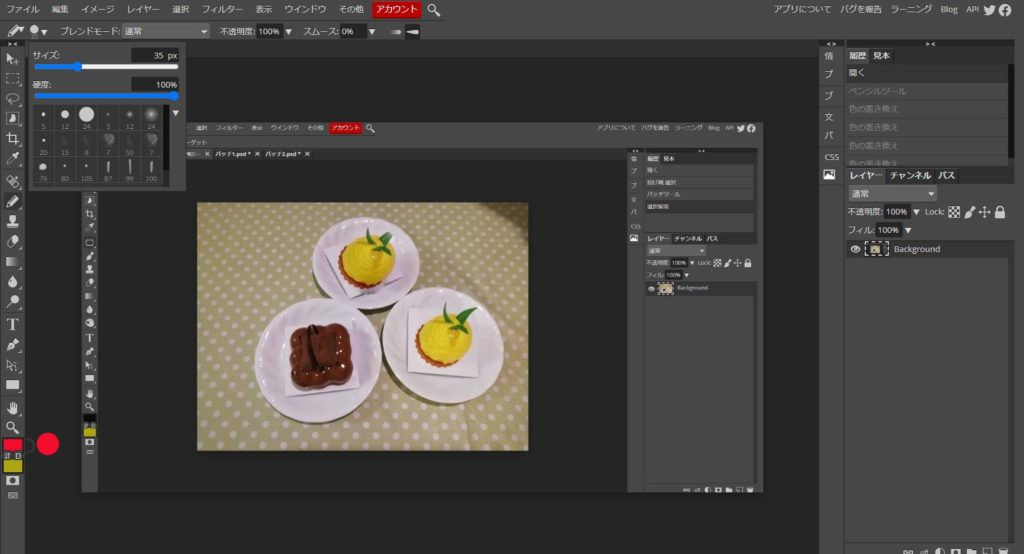This screenshot has width=1024, height=554.
Task: Open the バグを報告 link
Action: click(859, 9)
